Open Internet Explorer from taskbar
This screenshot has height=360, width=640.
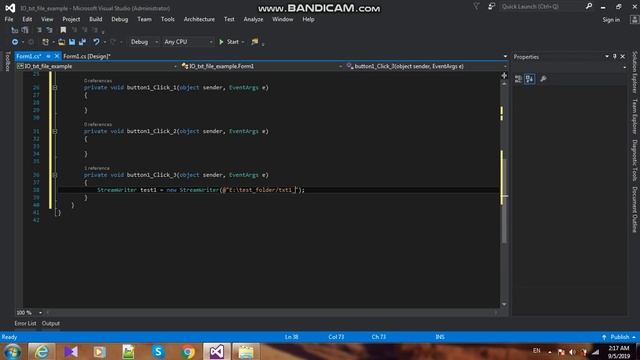(x=41, y=351)
